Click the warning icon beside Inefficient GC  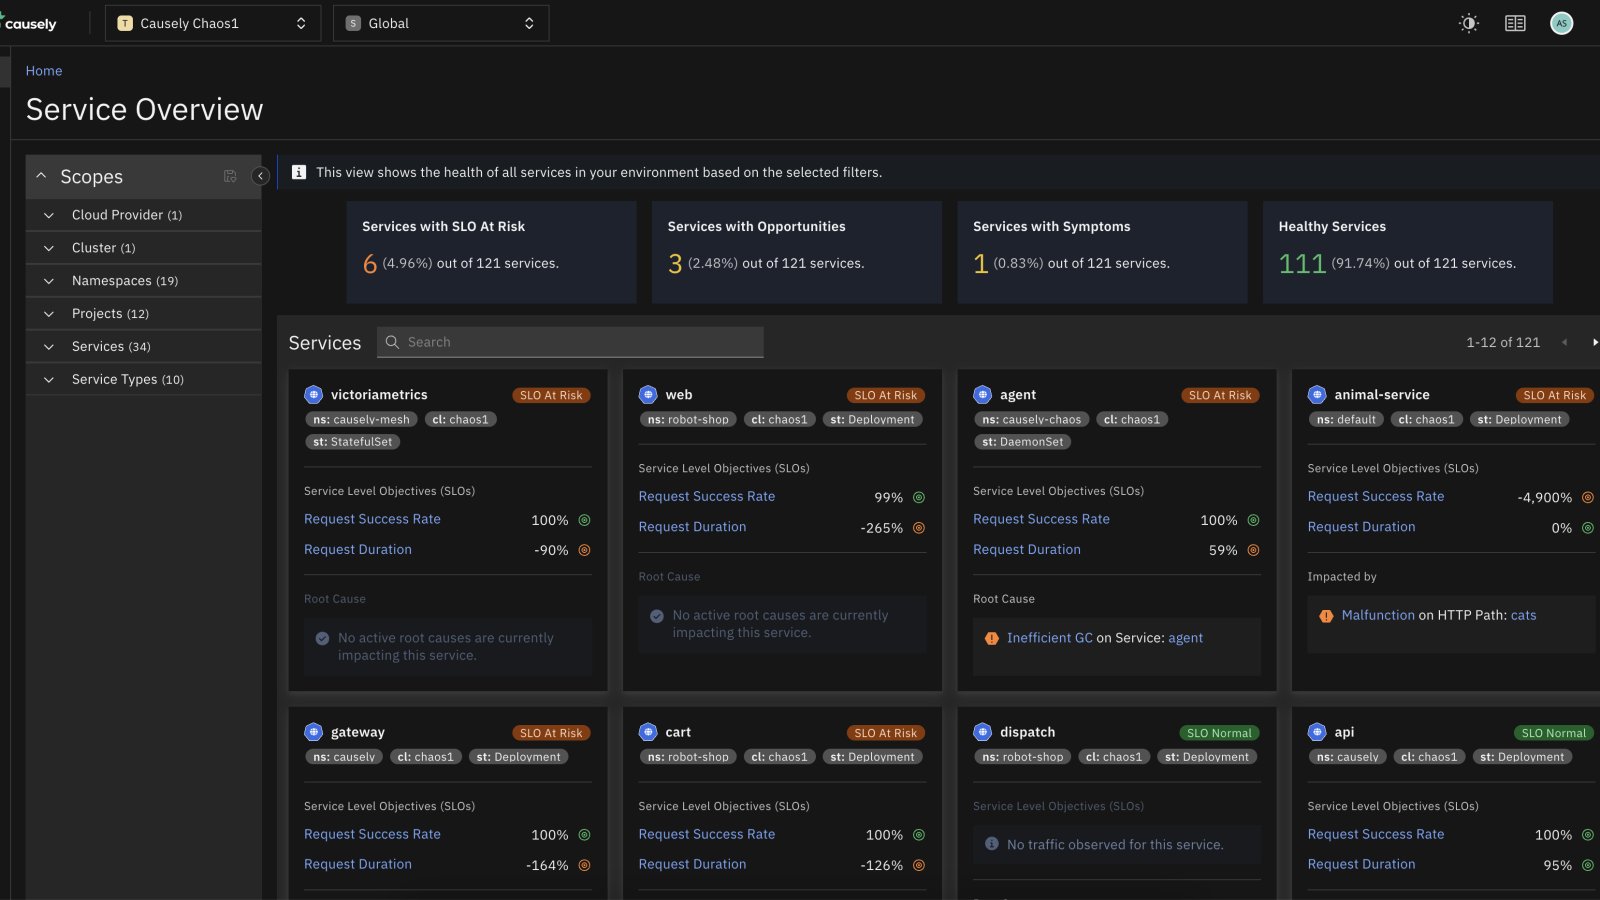tap(991, 637)
